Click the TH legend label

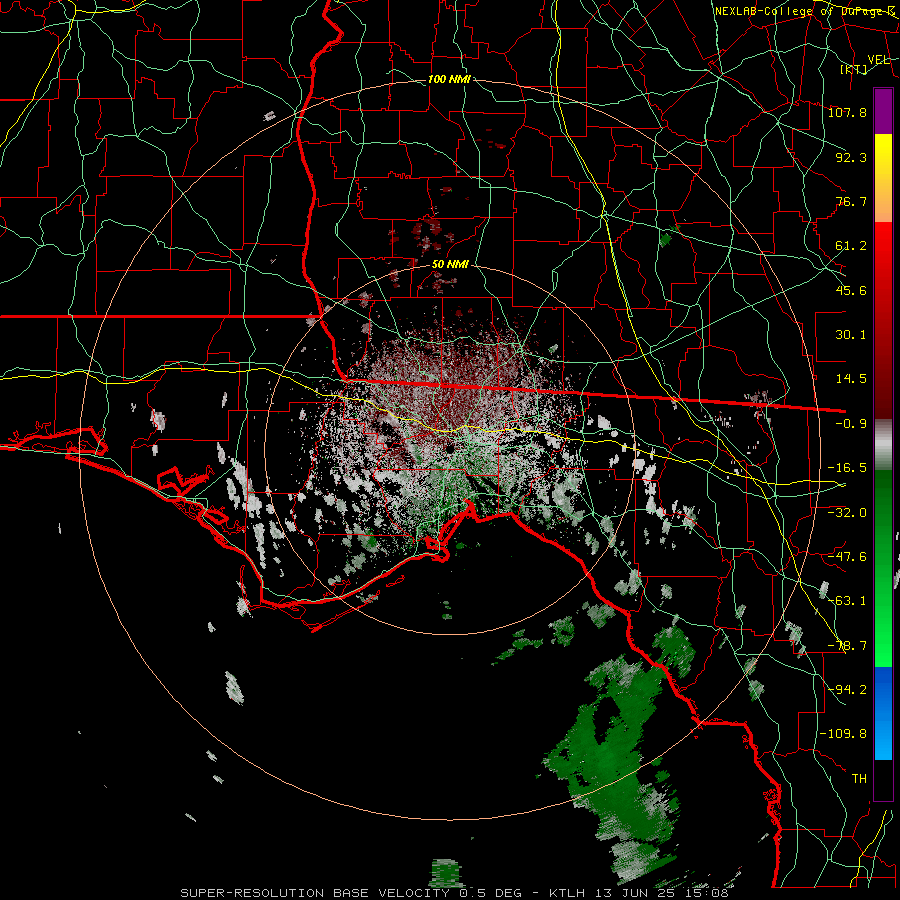(x=859, y=779)
